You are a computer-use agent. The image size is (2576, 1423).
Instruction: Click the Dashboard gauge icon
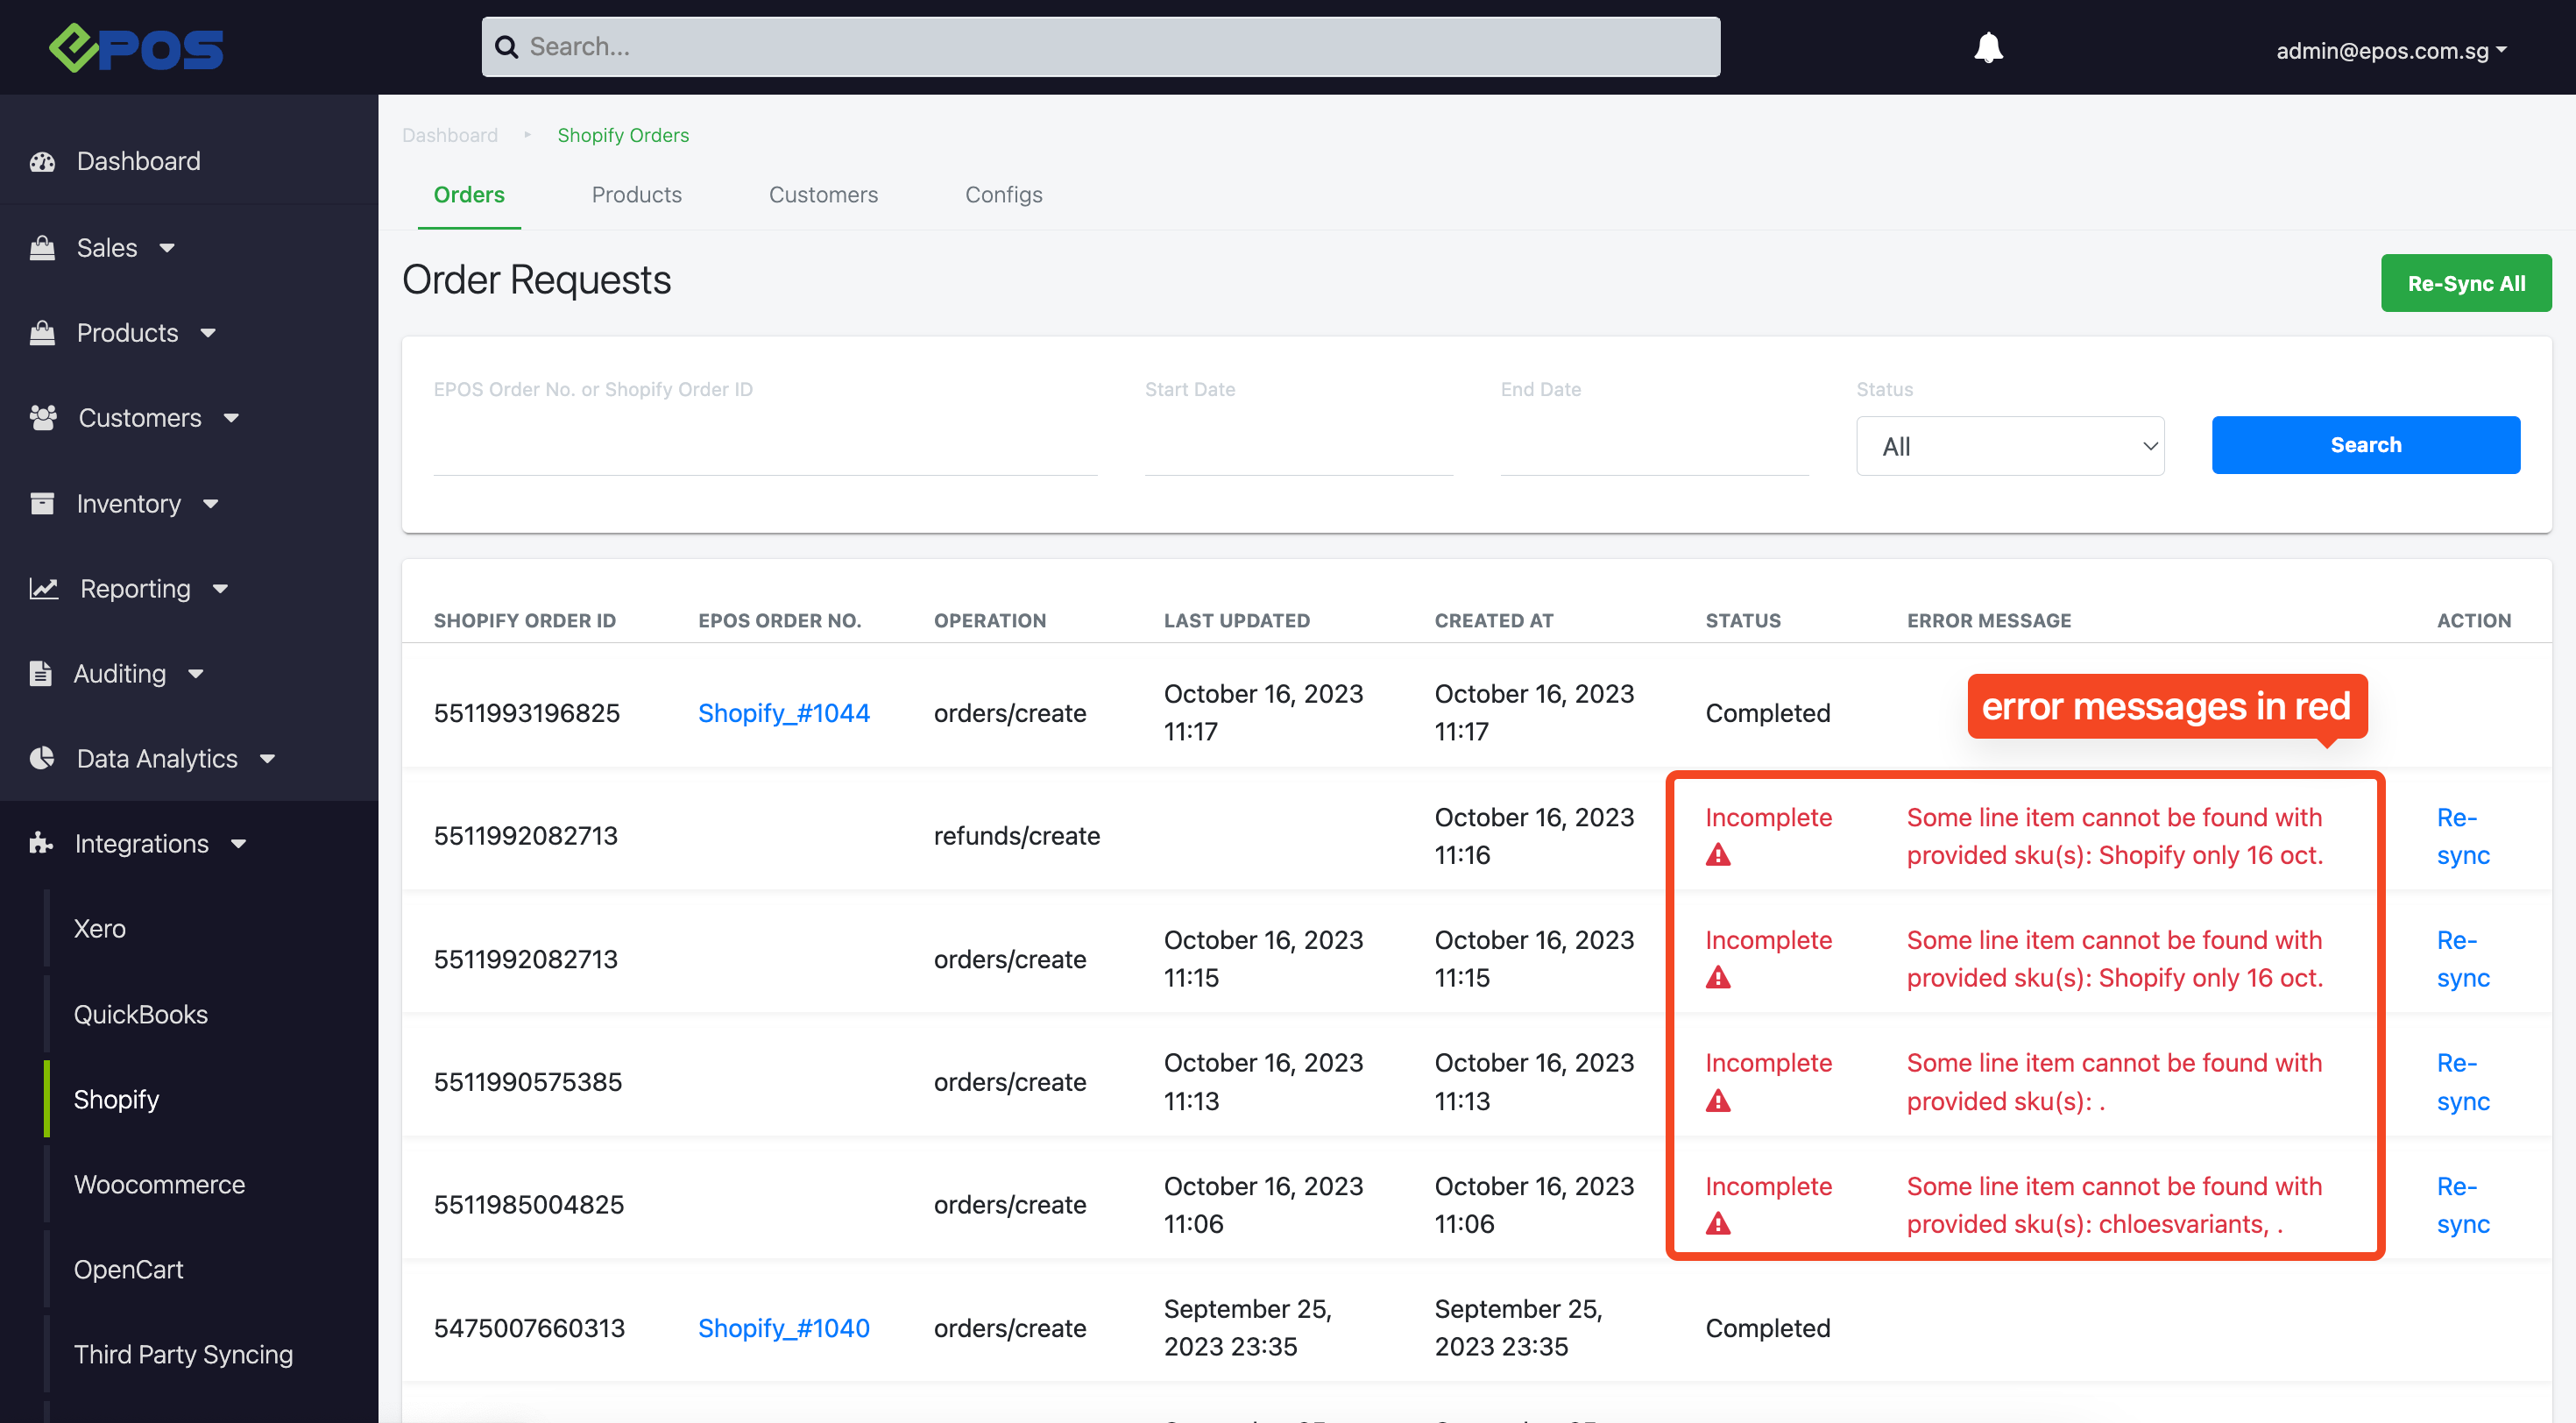click(x=42, y=161)
